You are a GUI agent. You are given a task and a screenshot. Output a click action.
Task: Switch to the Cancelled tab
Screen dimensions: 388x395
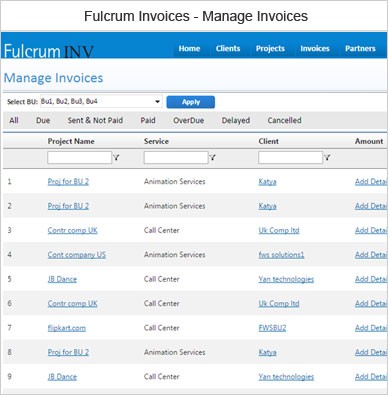pyautogui.click(x=284, y=120)
